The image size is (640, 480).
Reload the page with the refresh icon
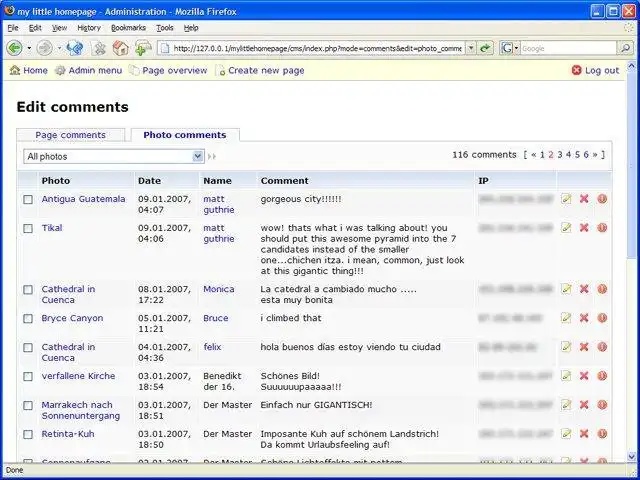click(74, 48)
